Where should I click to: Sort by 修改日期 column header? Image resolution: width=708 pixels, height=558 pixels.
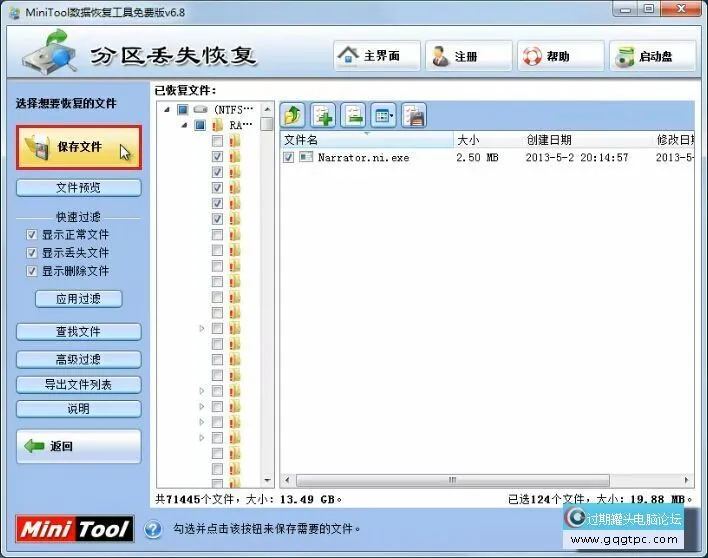[x=674, y=140]
